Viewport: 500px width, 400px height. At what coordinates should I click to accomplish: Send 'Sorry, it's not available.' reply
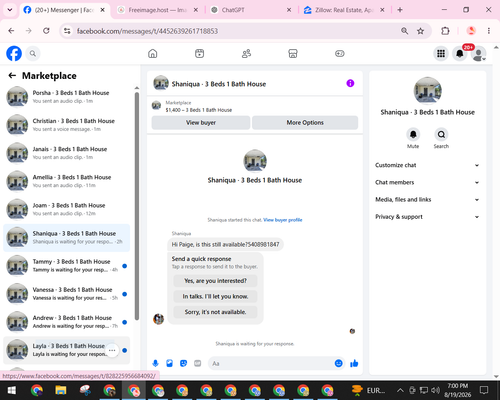click(215, 312)
